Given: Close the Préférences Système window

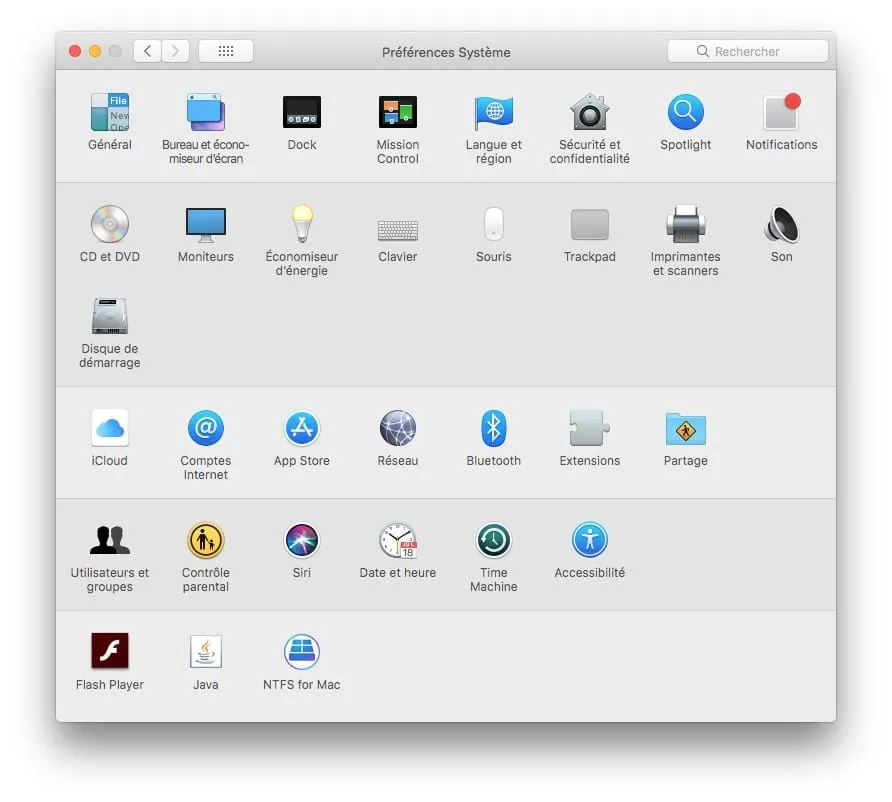Looking at the screenshot, I should [x=75, y=51].
